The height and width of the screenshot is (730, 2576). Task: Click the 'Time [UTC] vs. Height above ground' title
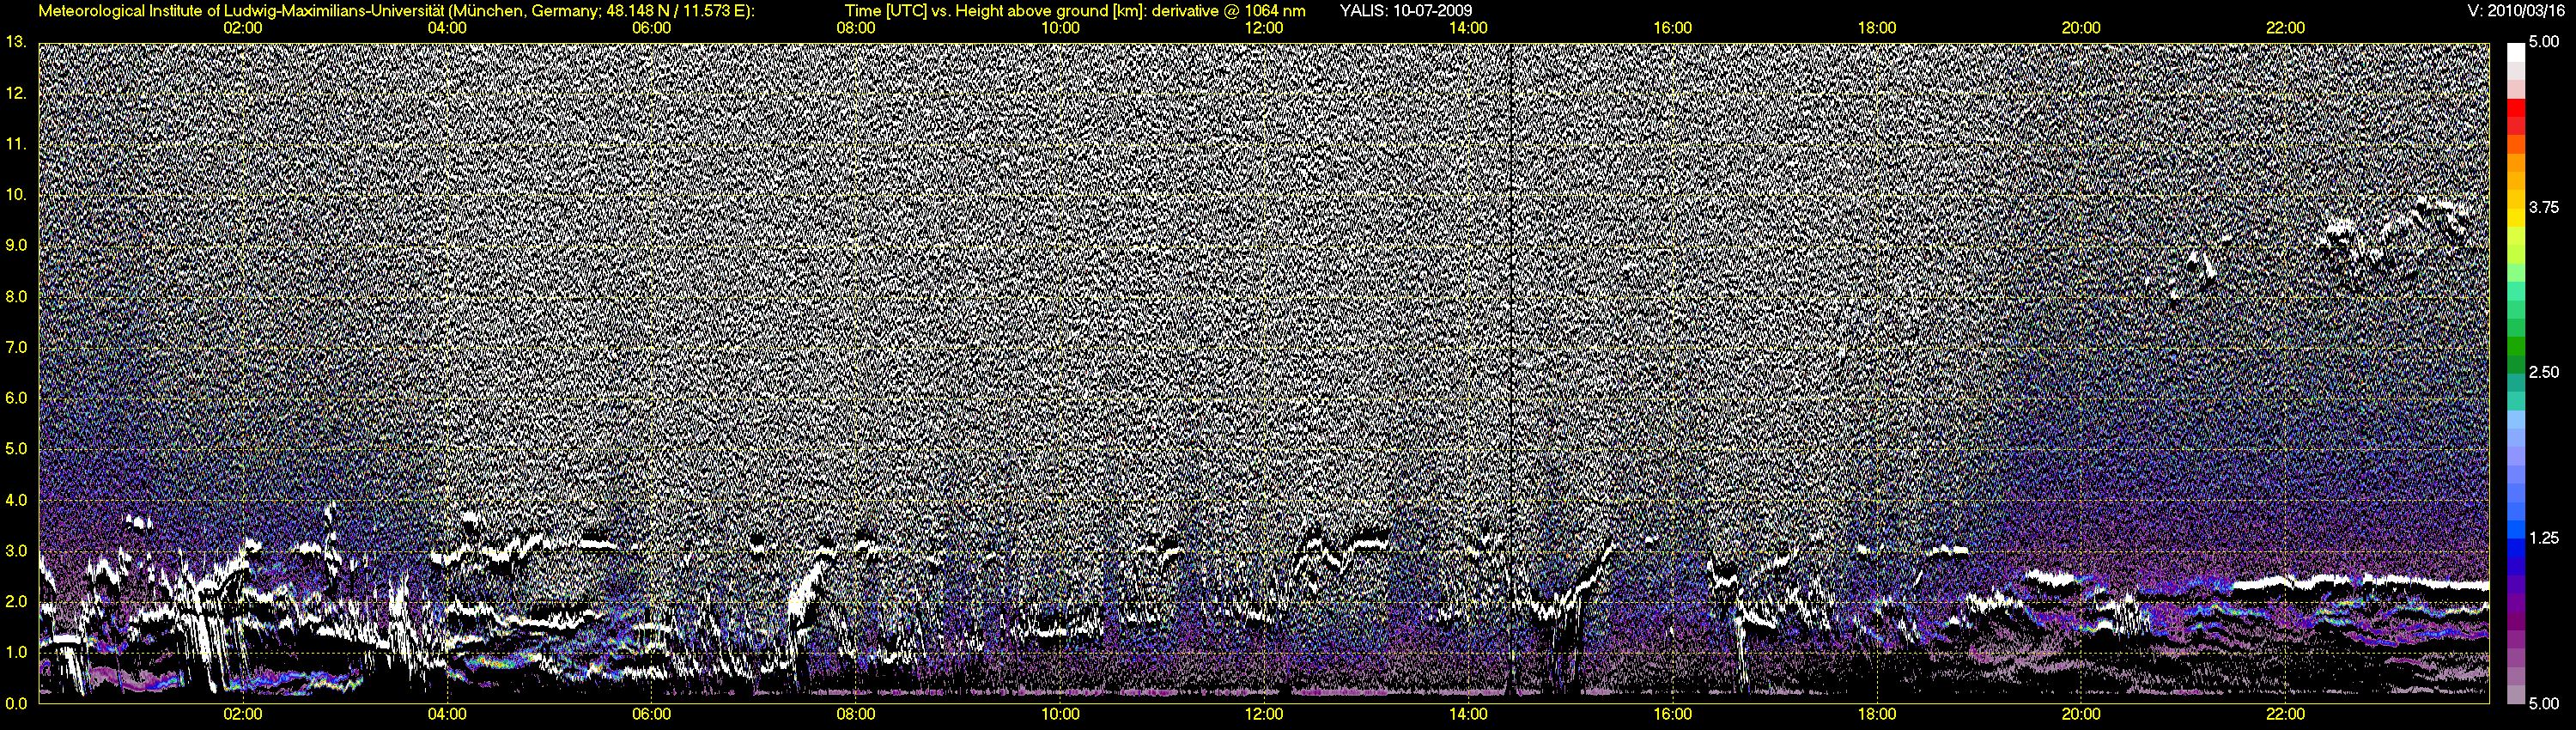click(1074, 11)
